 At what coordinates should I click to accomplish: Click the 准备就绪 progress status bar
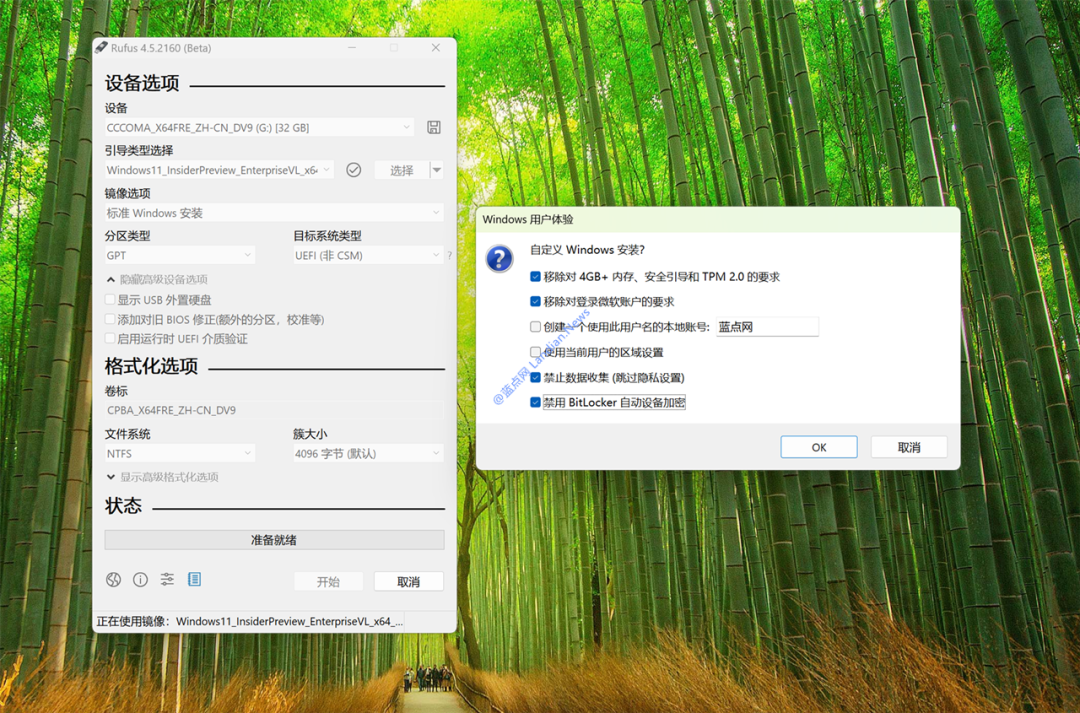coord(274,539)
